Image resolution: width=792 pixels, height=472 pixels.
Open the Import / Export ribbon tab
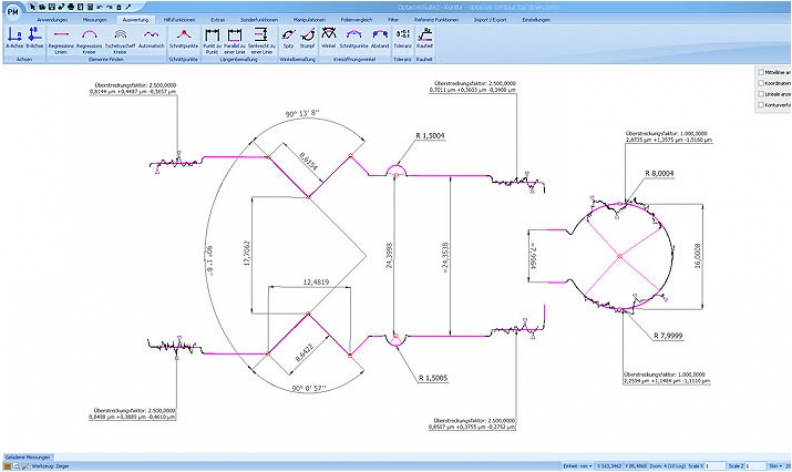[490, 20]
